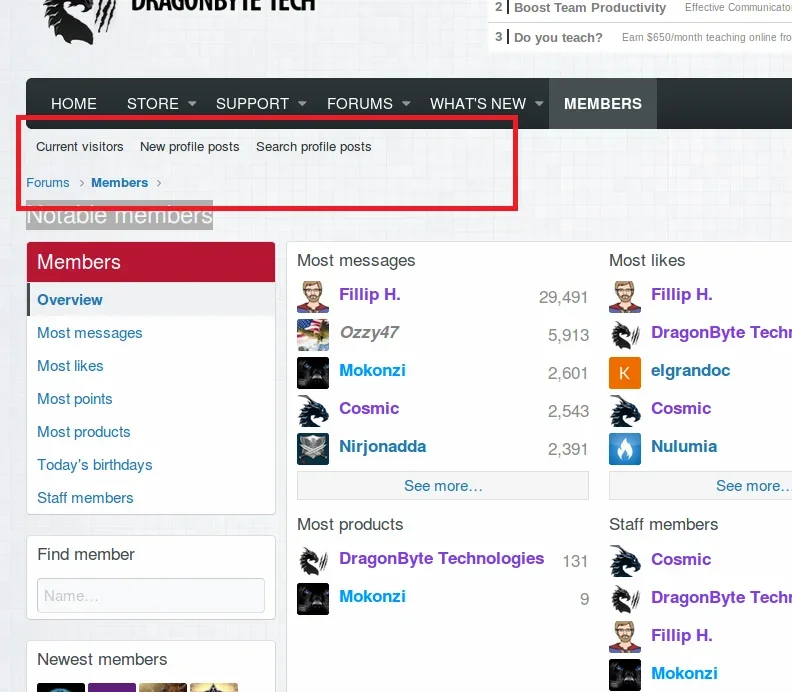Expand the Support menu dropdown arrow
Image resolution: width=792 pixels, height=692 pixels.
click(x=302, y=104)
